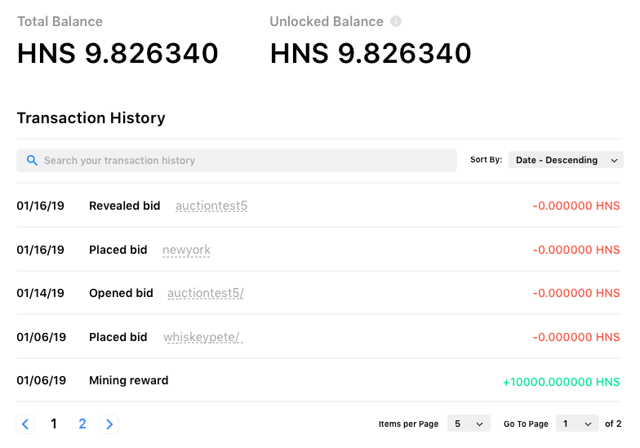Open the whiskeypete/ domain link
The width and height of the screenshot is (640, 448).
[203, 337]
